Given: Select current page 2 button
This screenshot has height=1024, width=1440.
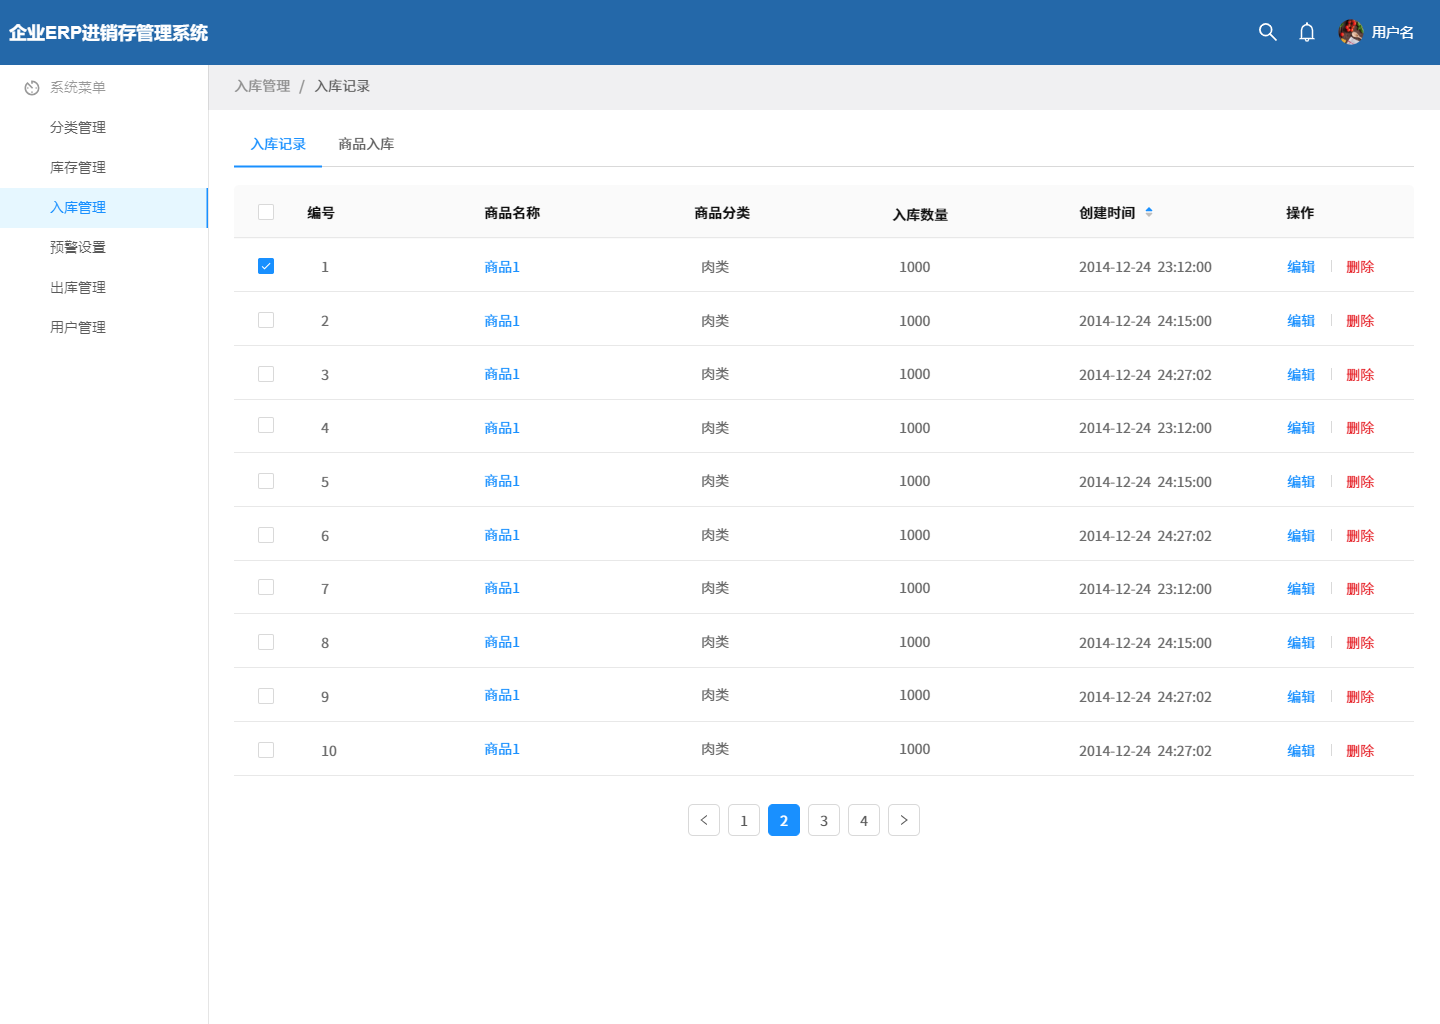Looking at the screenshot, I should pos(784,820).
